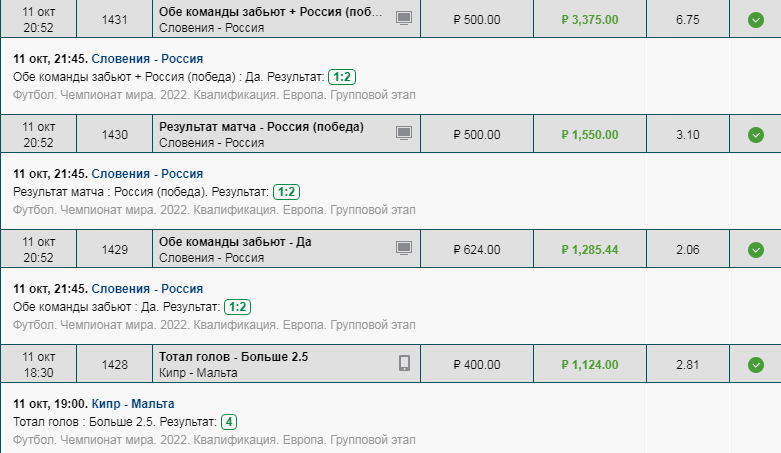
Task: Click green checkmark status for bet 1430
Action: (x=756, y=135)
